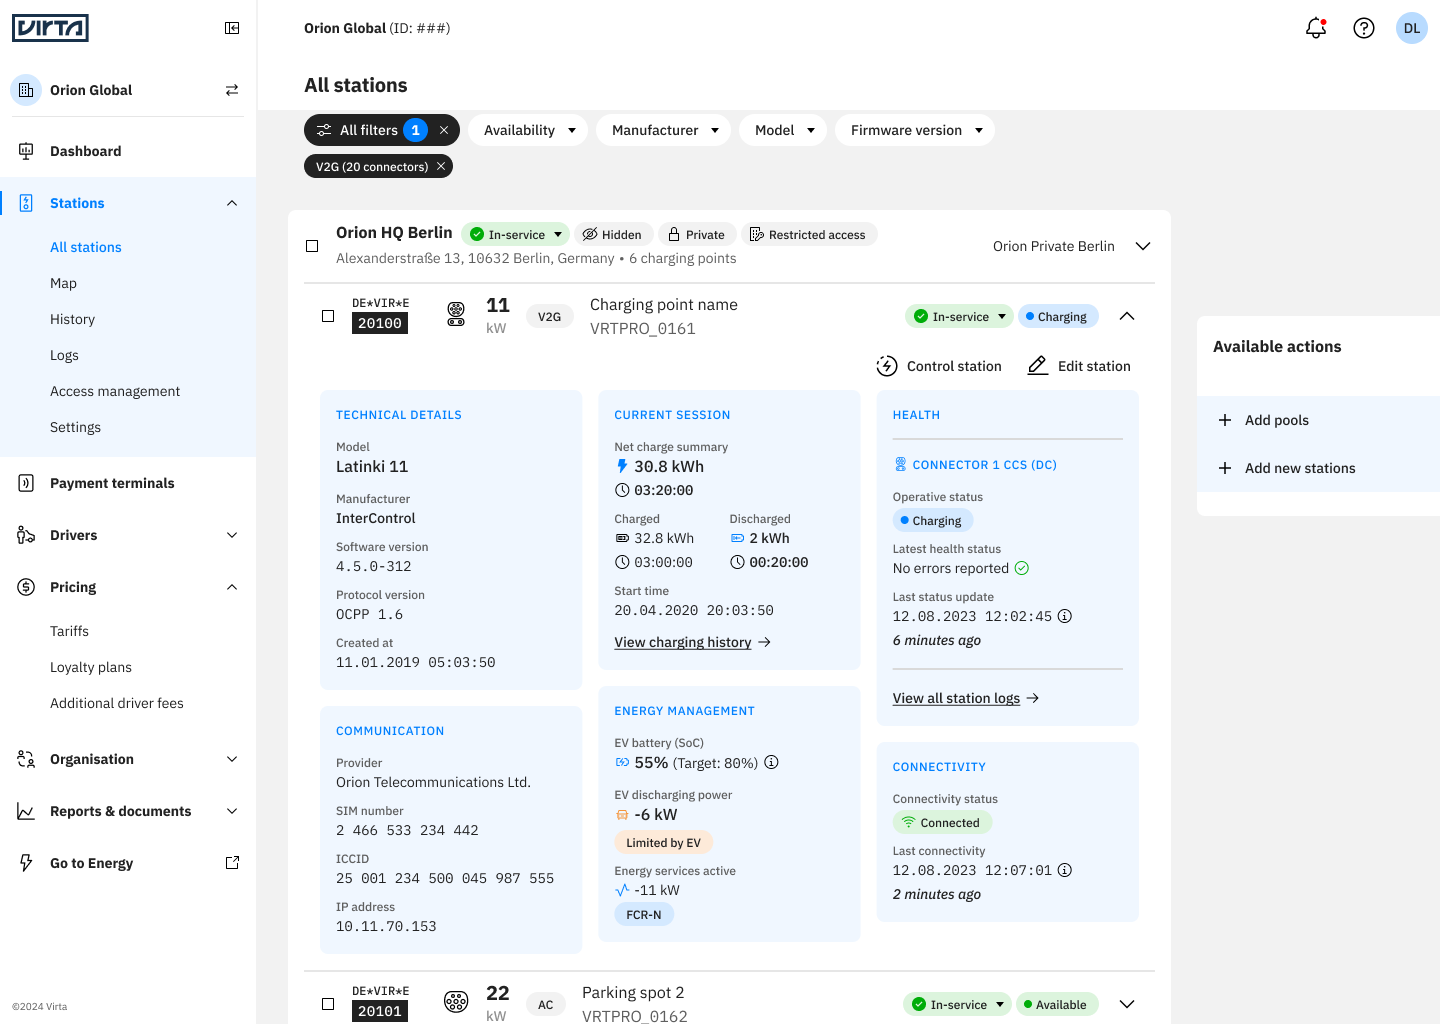This screenshot has width=1440, height=1024.
Task: Open help question mark icon
Action: [1364, 28]
